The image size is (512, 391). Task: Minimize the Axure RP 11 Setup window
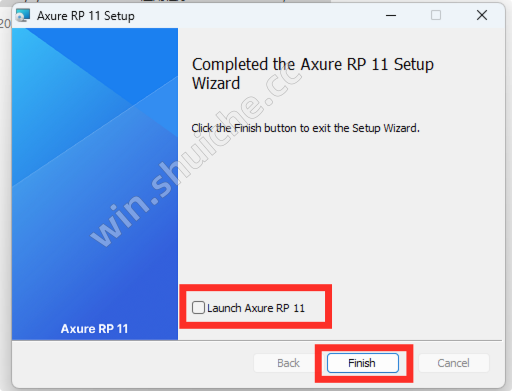[391, 15]
